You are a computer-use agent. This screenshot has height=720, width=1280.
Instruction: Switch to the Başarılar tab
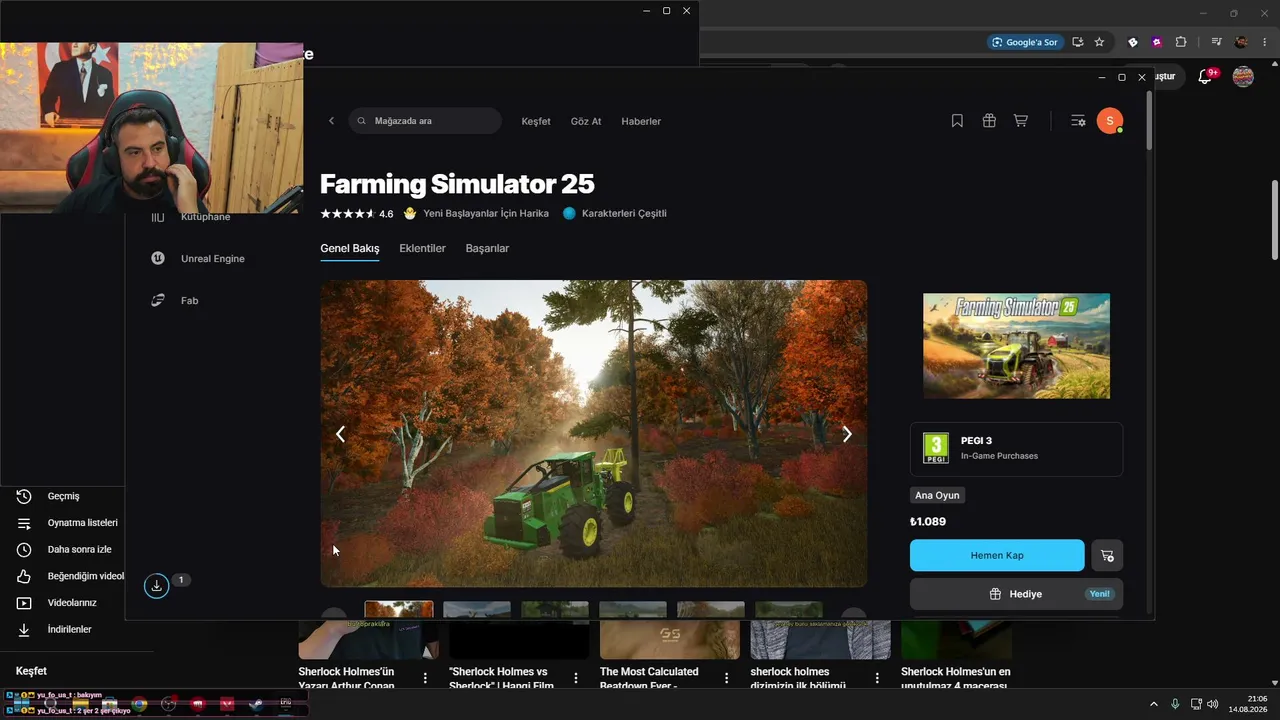[487, 248]
